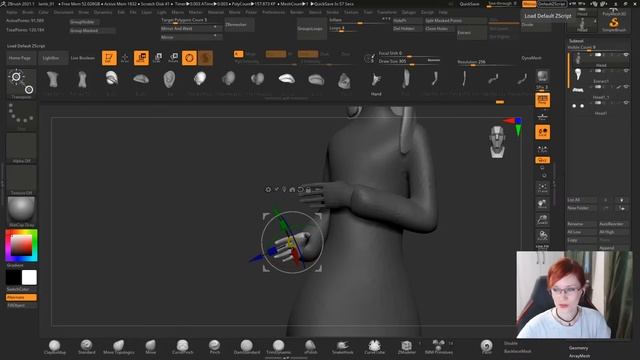Pick the SnakeHook brush
Viewport: 640px width, 360px height.
pyautogui.click(x=342, y=347)
